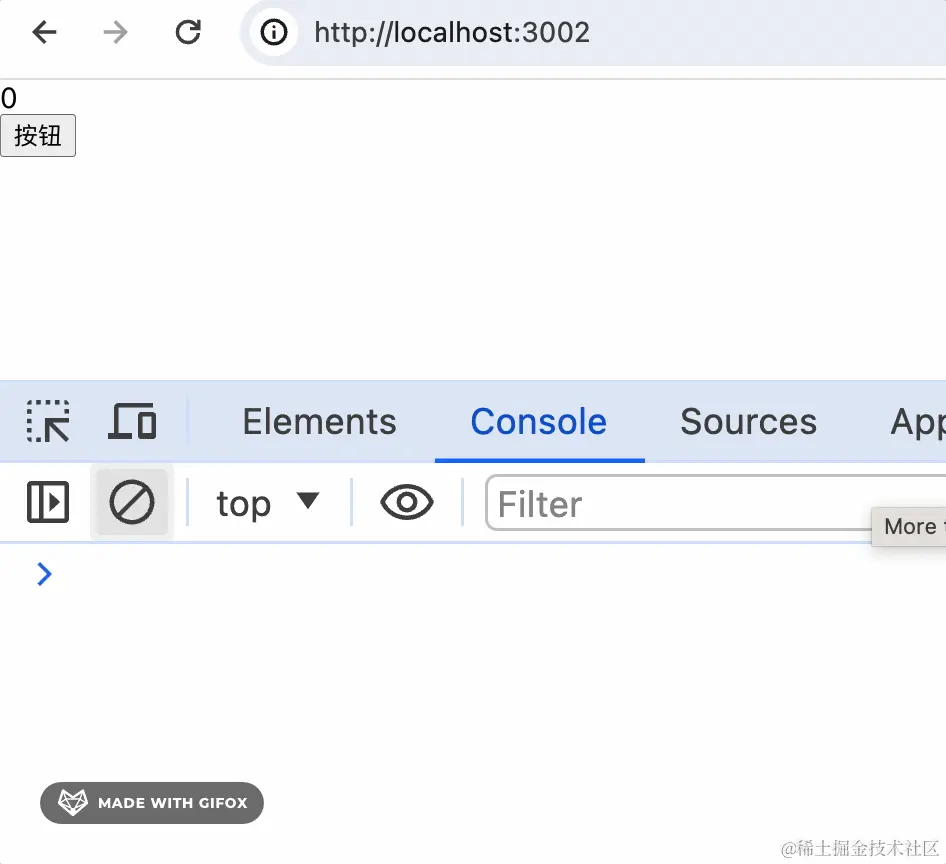Activate the inspect element picker tool
This screenshot has width=946, height=864.
[48, 421]
